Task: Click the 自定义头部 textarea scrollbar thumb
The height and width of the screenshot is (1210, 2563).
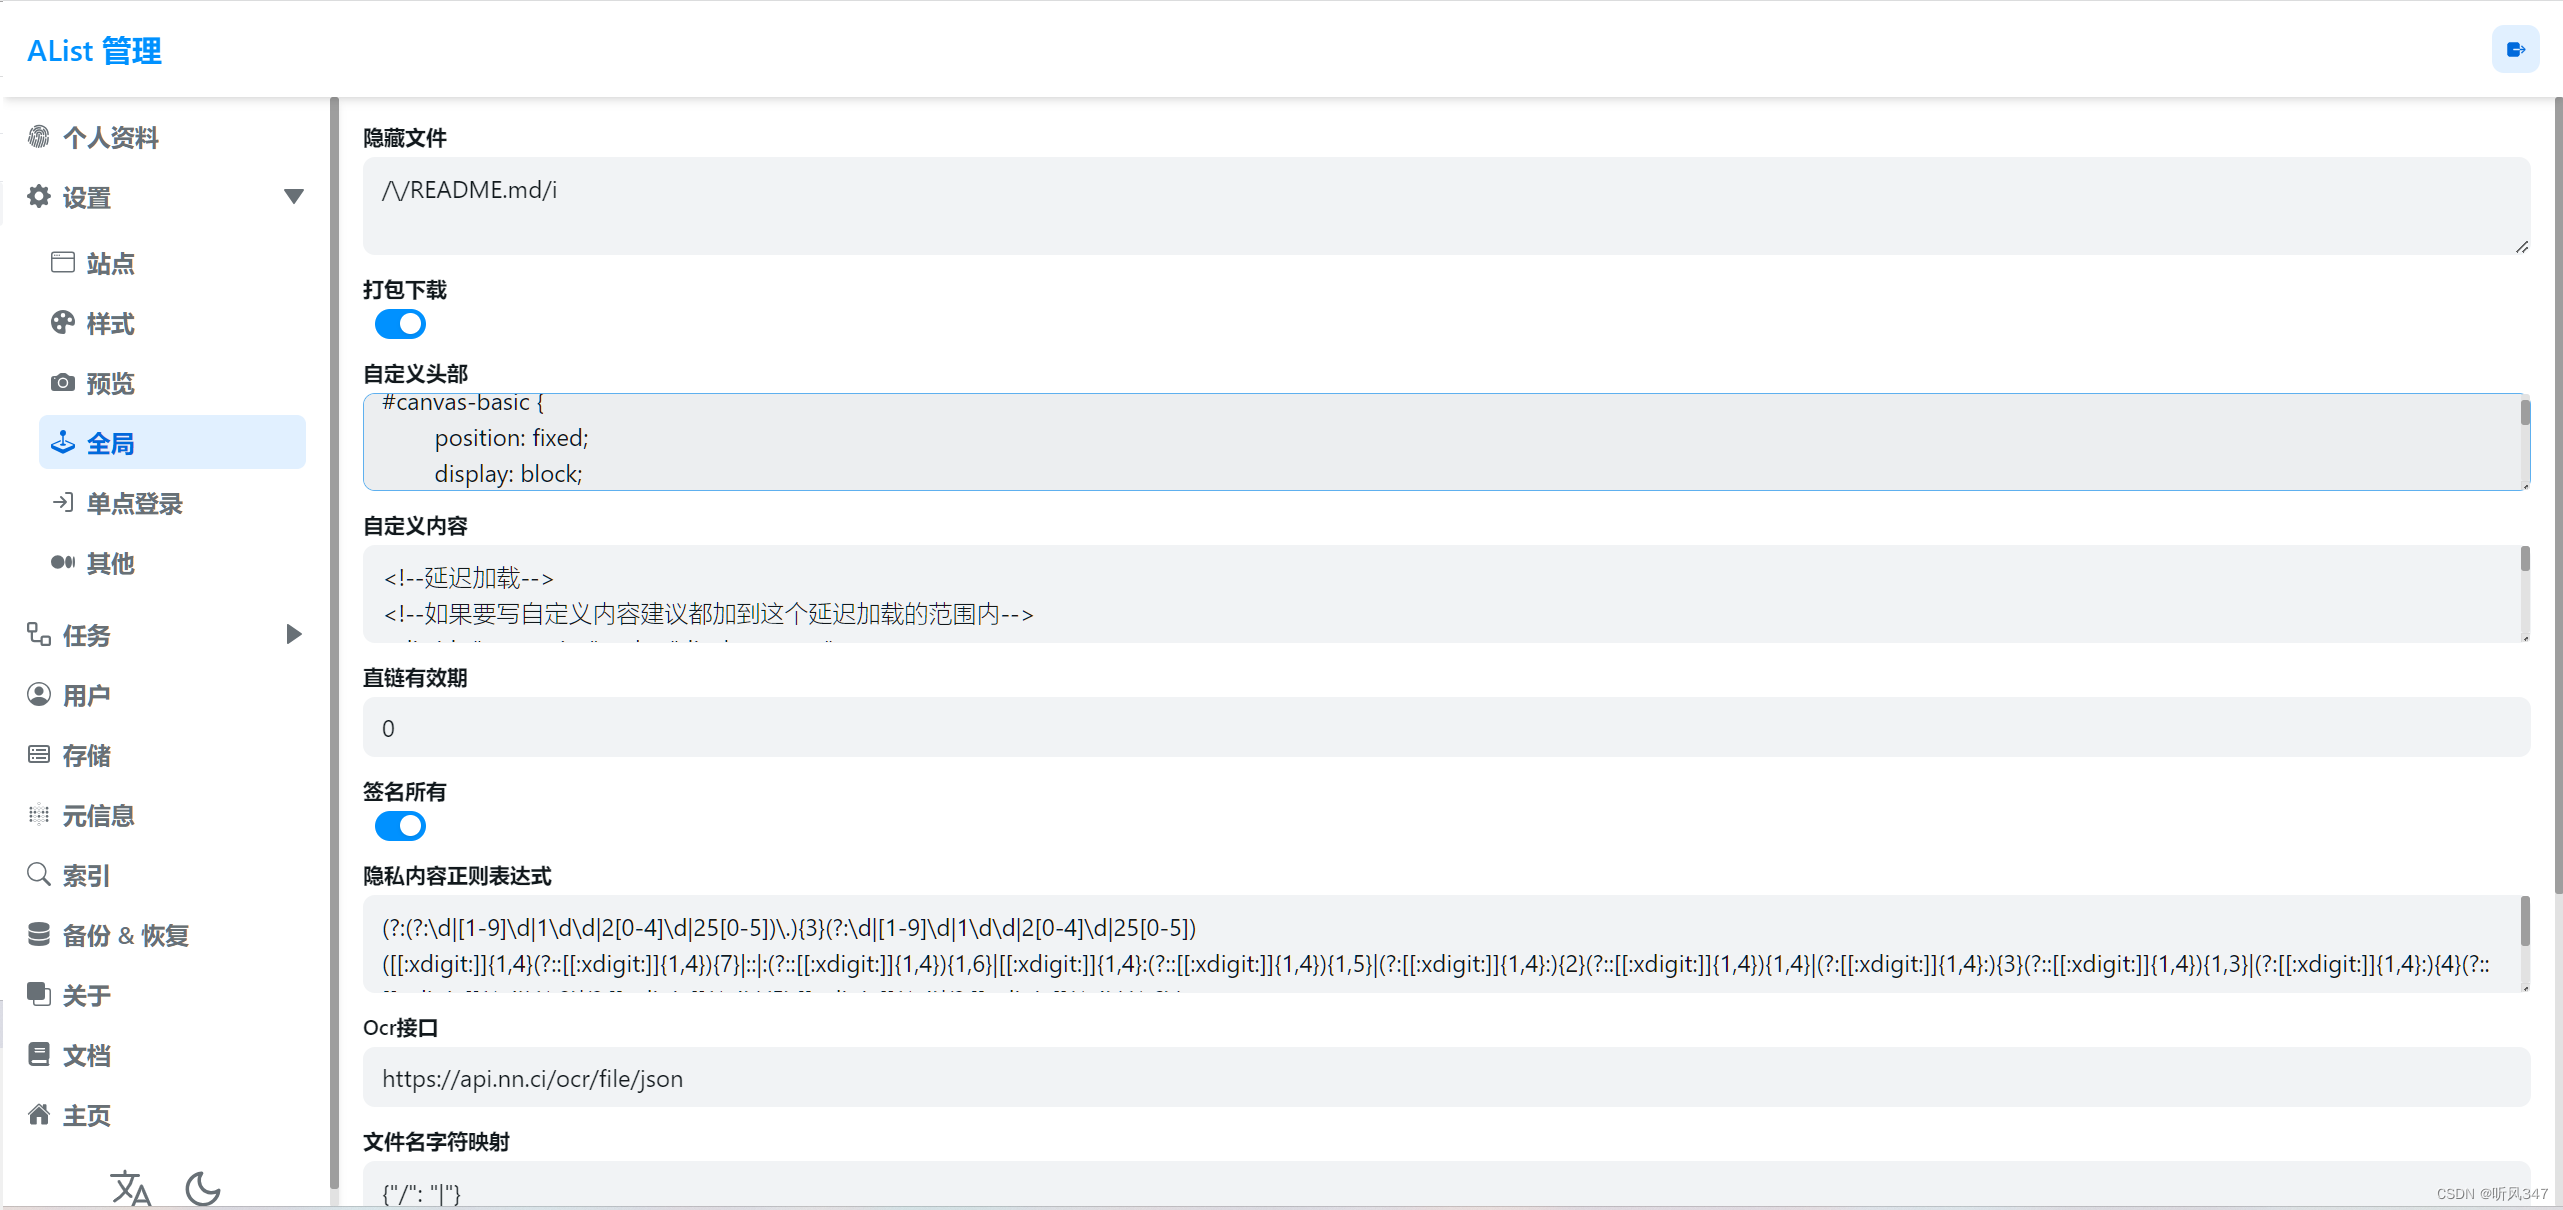Action: (x=2525, y=413)
